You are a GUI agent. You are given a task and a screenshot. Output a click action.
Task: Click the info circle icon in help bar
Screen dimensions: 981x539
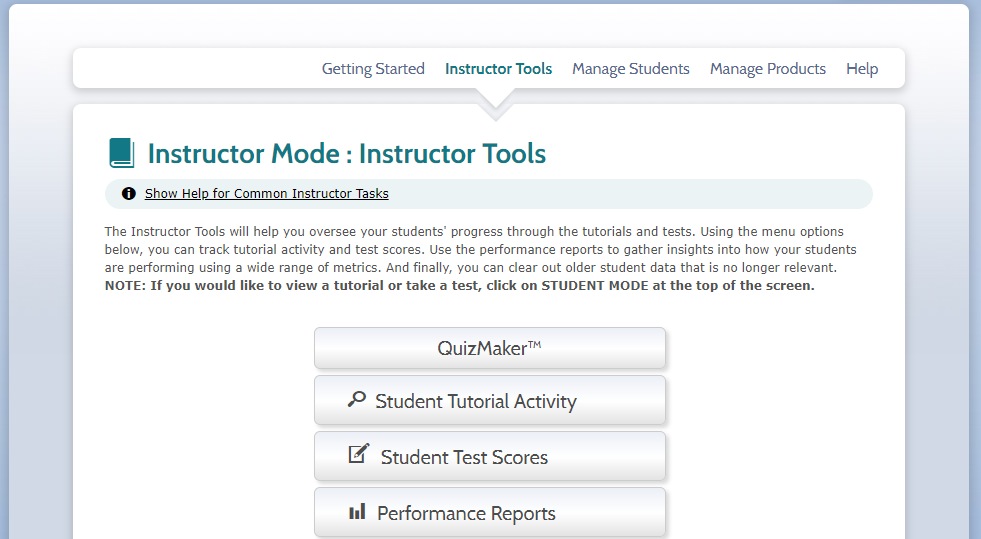[128, 194]
